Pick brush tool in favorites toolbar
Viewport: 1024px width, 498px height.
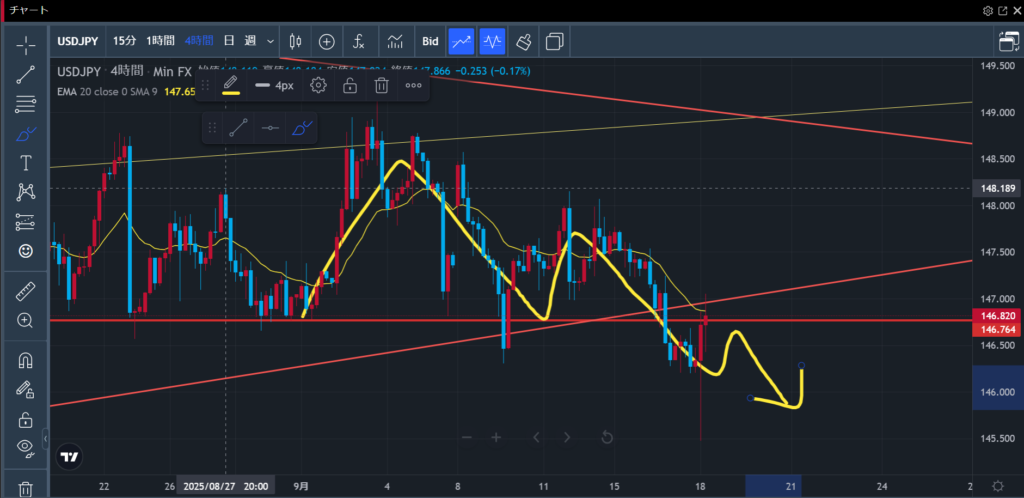click(302, 128)
